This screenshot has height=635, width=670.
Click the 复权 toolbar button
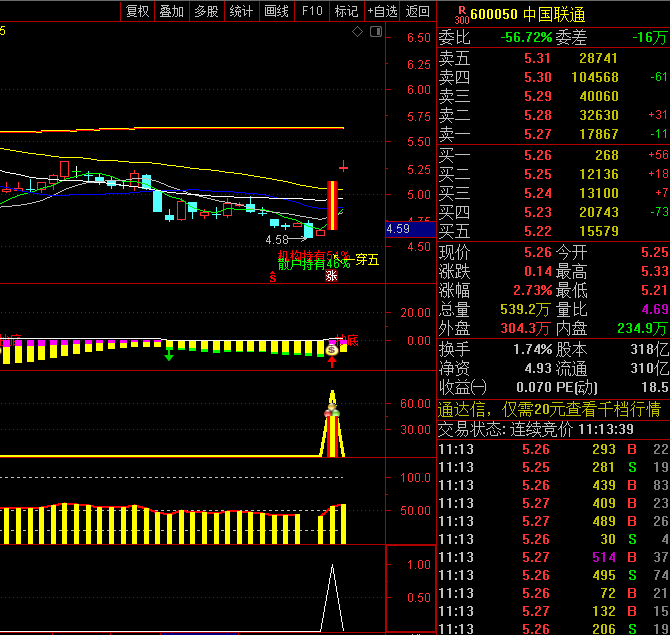point(138,11)
